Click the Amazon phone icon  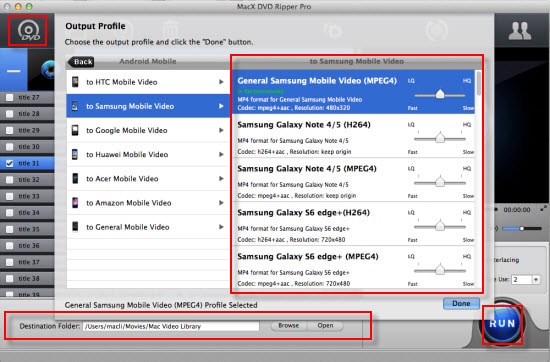tap(75, 203)
